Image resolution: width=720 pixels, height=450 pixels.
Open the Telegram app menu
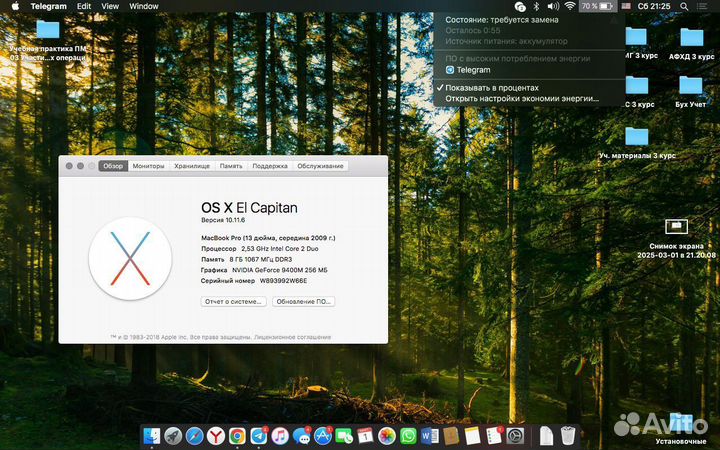[48, 6]
